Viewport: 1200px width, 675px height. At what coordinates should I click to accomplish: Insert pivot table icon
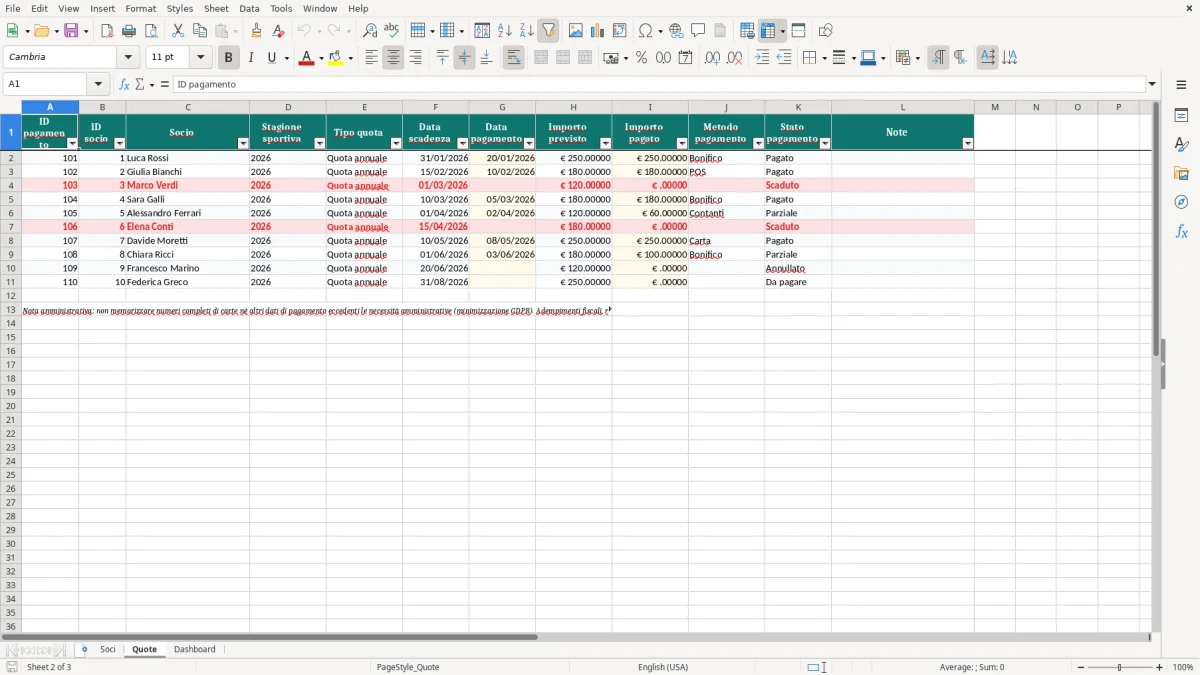point(620,31)
